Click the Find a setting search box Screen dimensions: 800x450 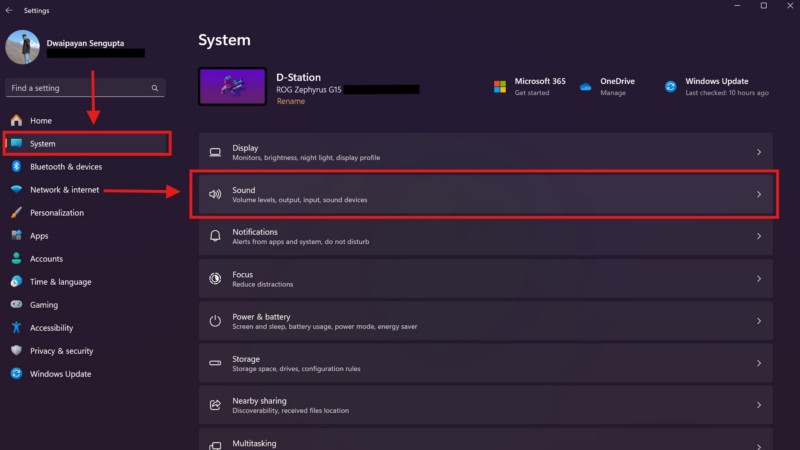click(x=78, y=88)
